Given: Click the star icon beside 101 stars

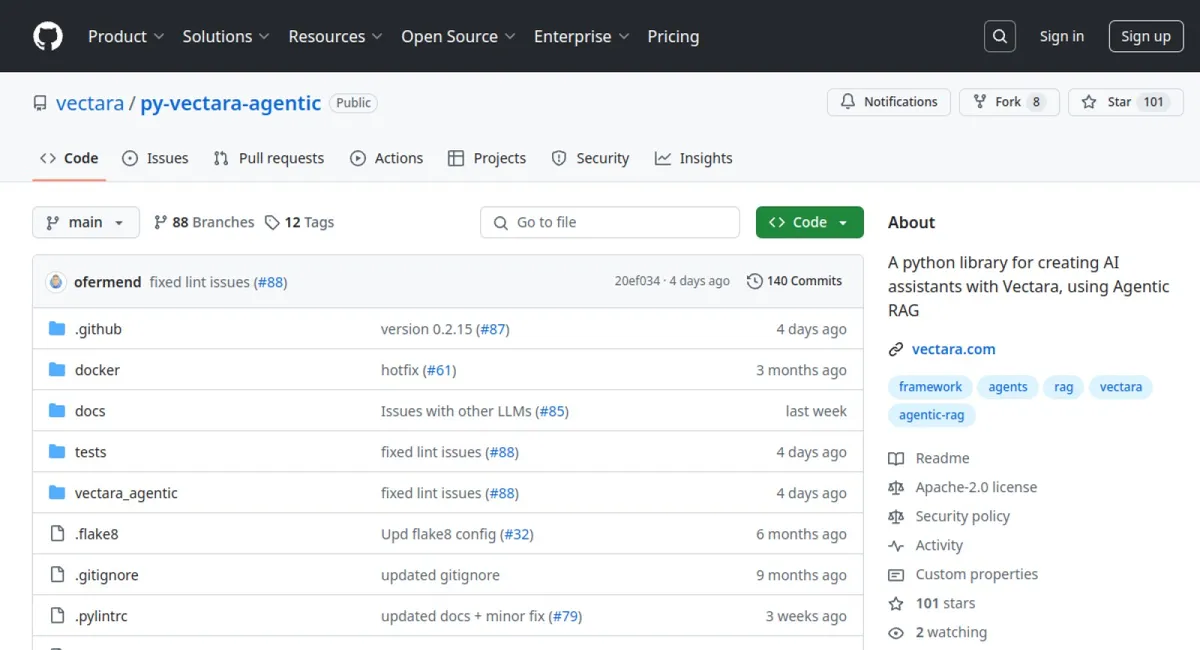Looking at the screenshot, I should coord(896,603).
